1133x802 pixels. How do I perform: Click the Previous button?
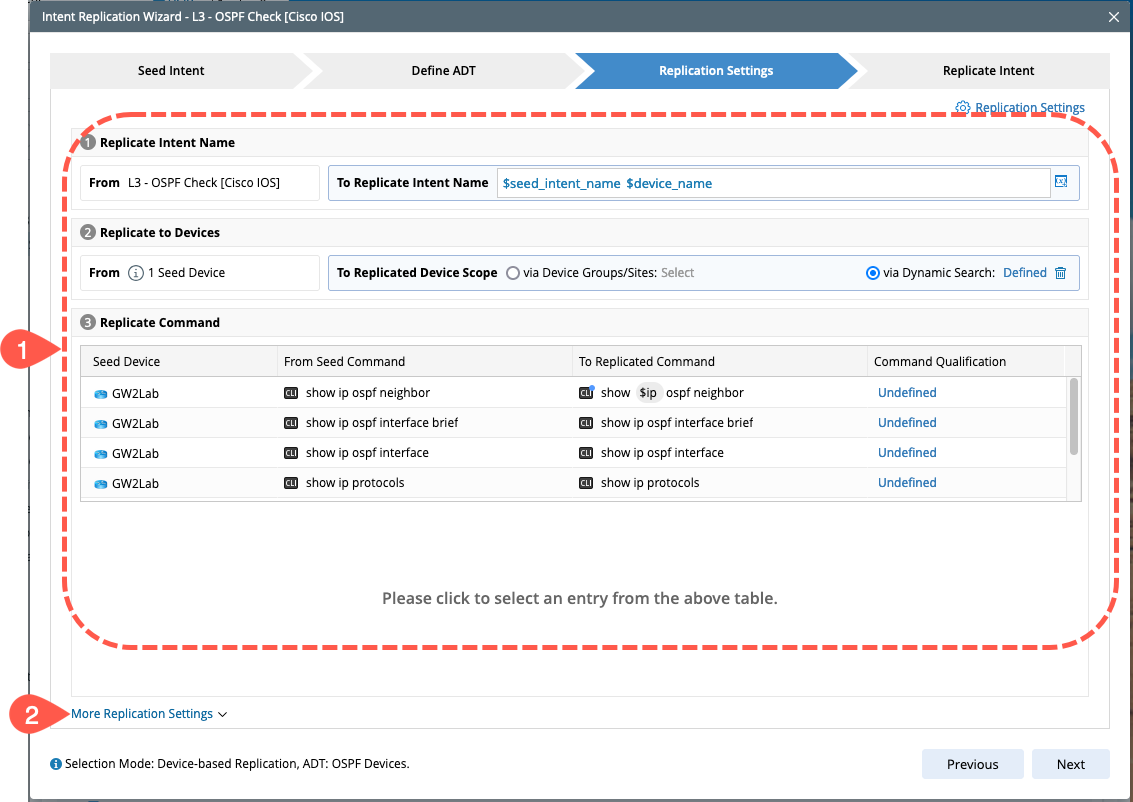click(972, 764)
